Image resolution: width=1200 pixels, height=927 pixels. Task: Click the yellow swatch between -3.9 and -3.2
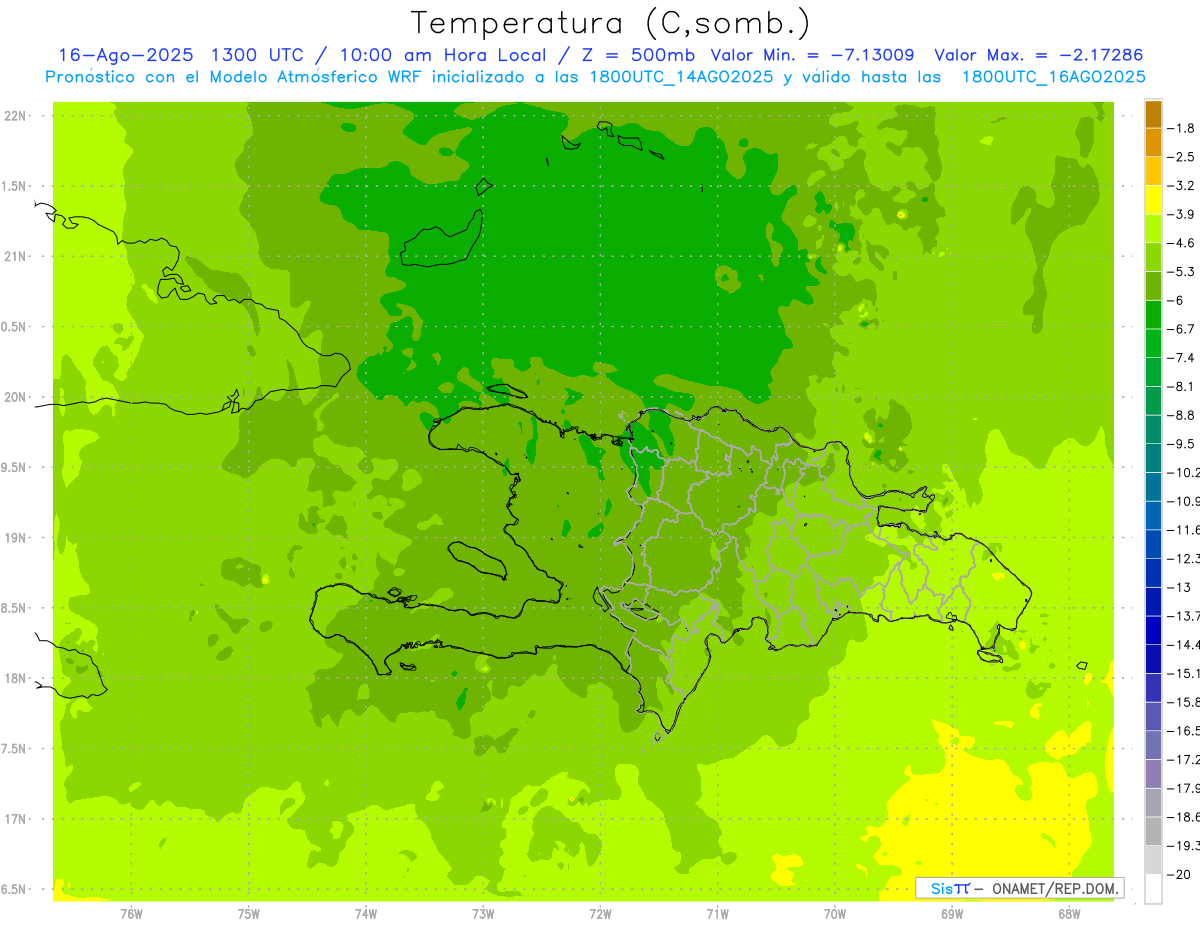pyautogui.click(x=1153, y=200)
